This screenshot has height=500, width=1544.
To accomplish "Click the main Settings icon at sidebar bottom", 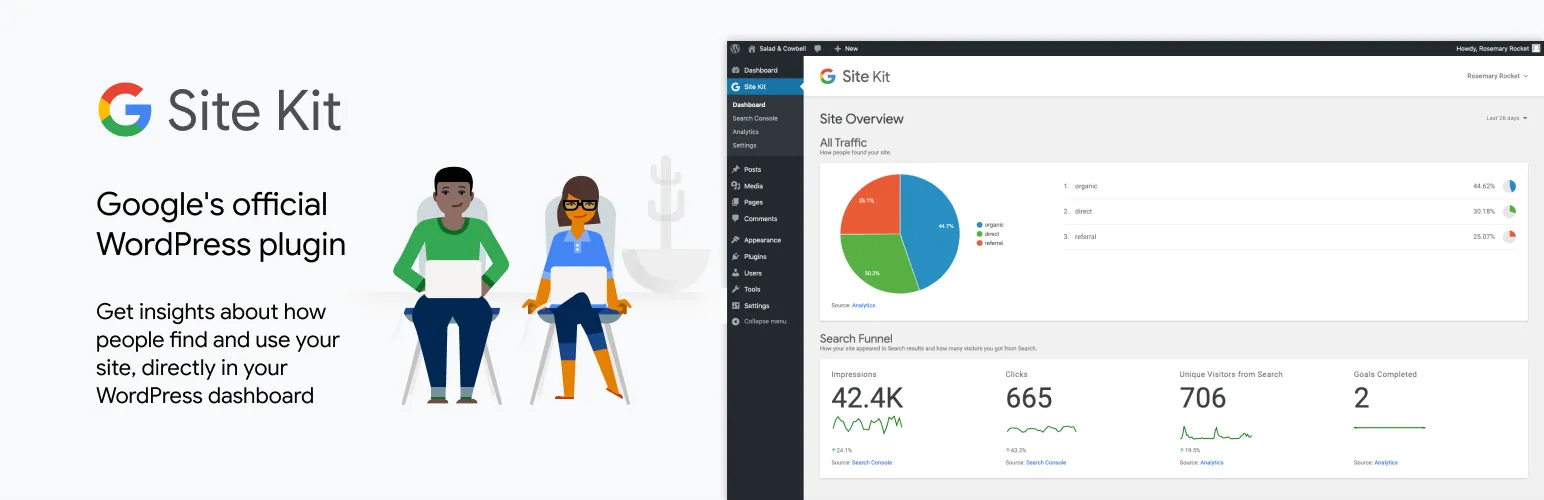I will tap(736, 305).
